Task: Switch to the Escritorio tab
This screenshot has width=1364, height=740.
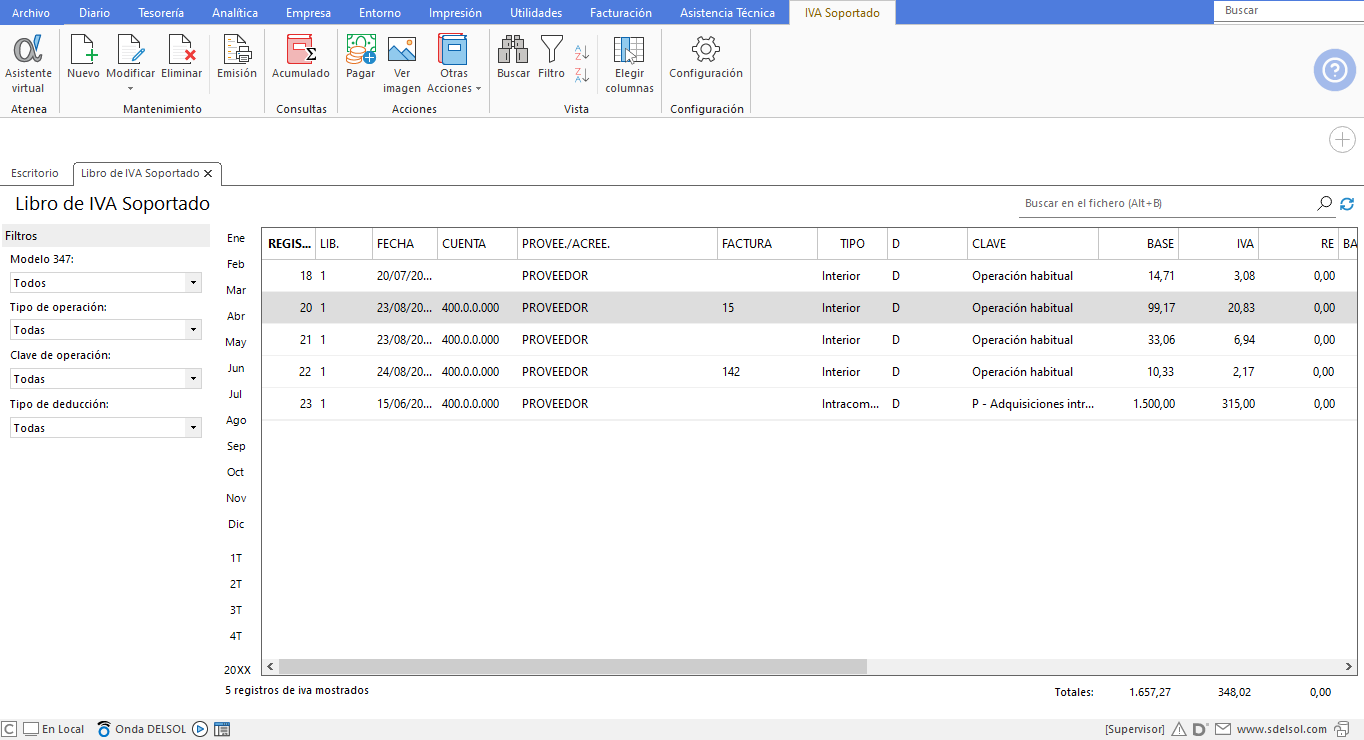Action: pyautogui.click(x=35, y=173)
